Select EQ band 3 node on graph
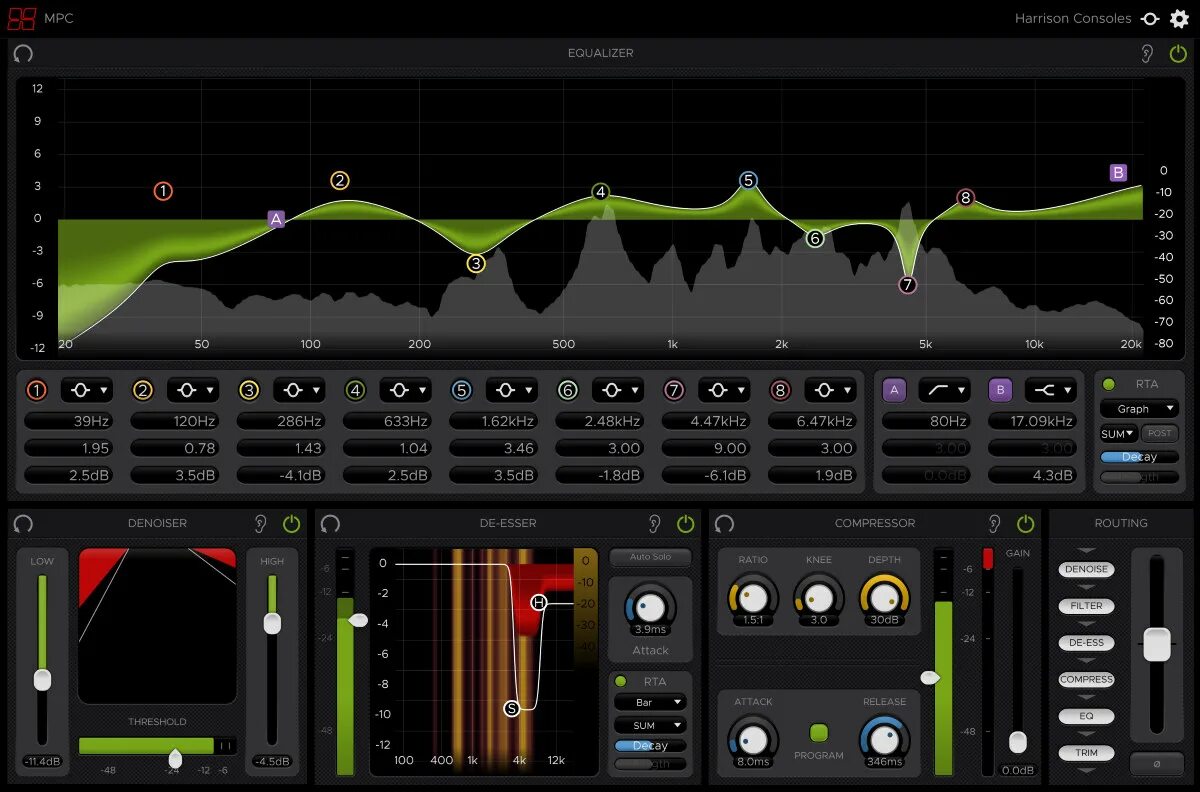The width and height of the screenshot is (1200, 792). (476, 264)
